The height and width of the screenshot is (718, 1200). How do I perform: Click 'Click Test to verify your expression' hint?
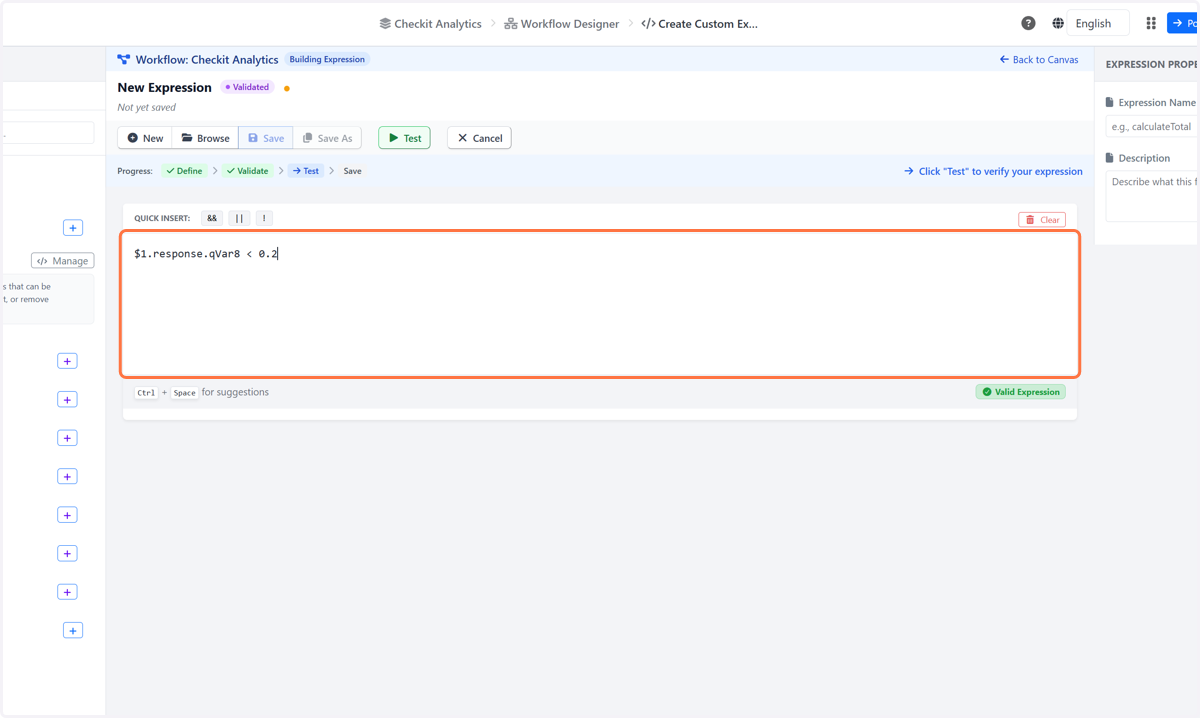[x=993, y=171]
